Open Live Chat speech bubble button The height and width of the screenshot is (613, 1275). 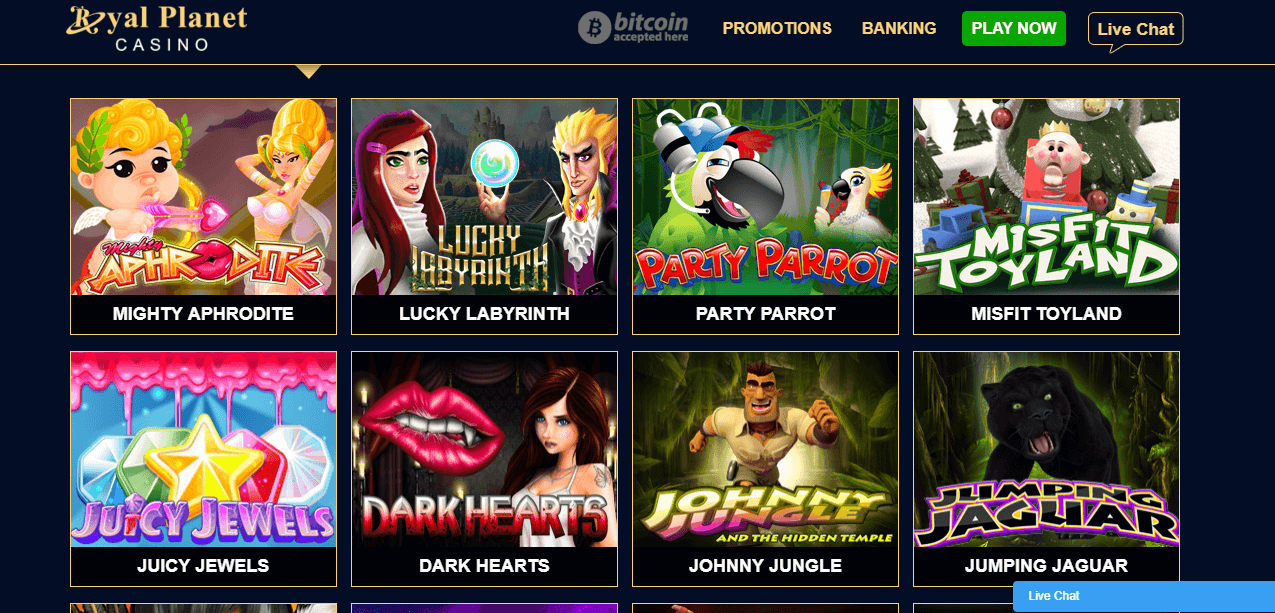click(x=1135, y=30)
